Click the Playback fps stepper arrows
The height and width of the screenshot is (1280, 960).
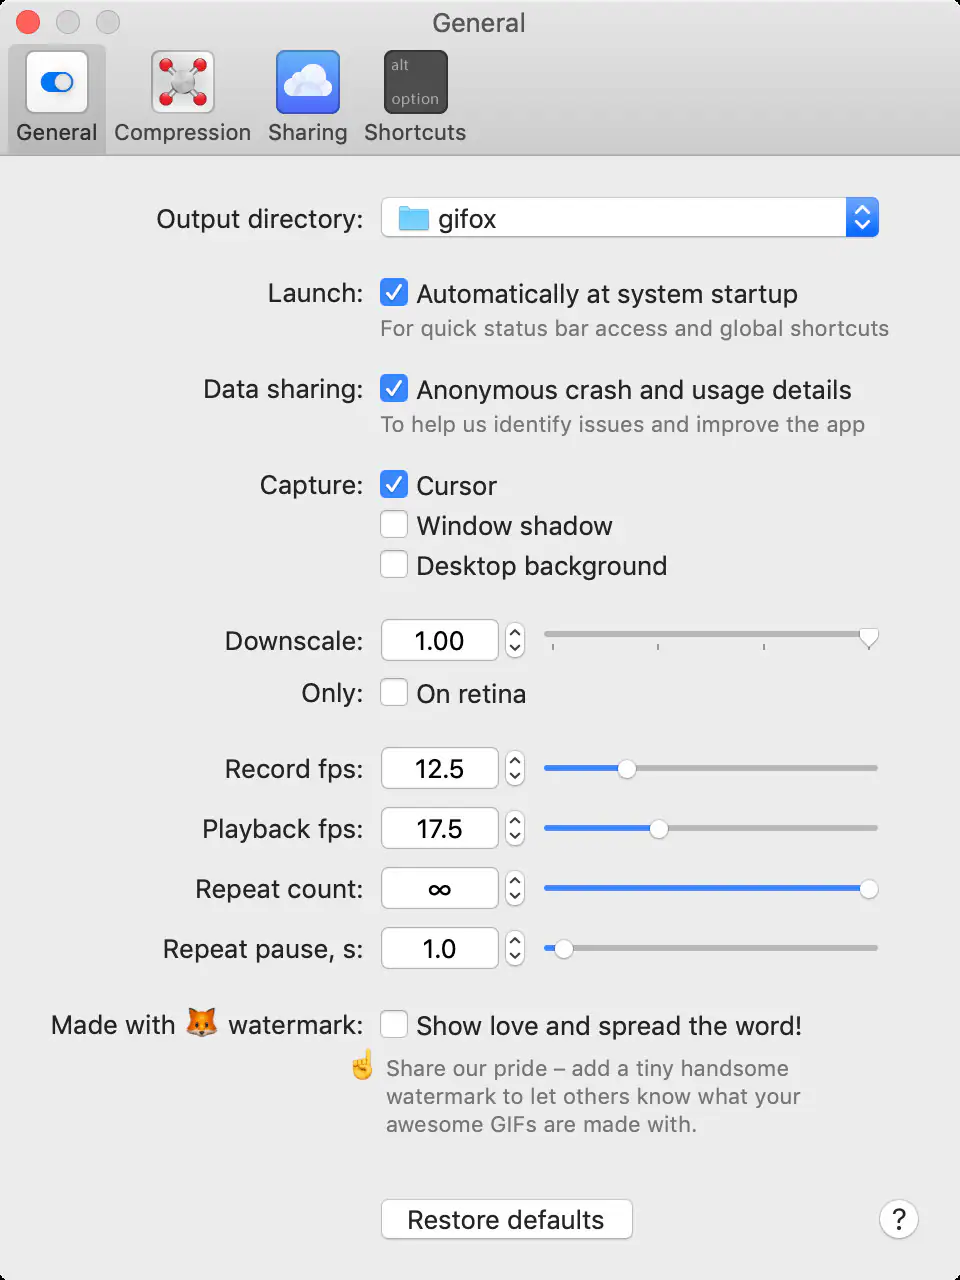pos(515,828)
